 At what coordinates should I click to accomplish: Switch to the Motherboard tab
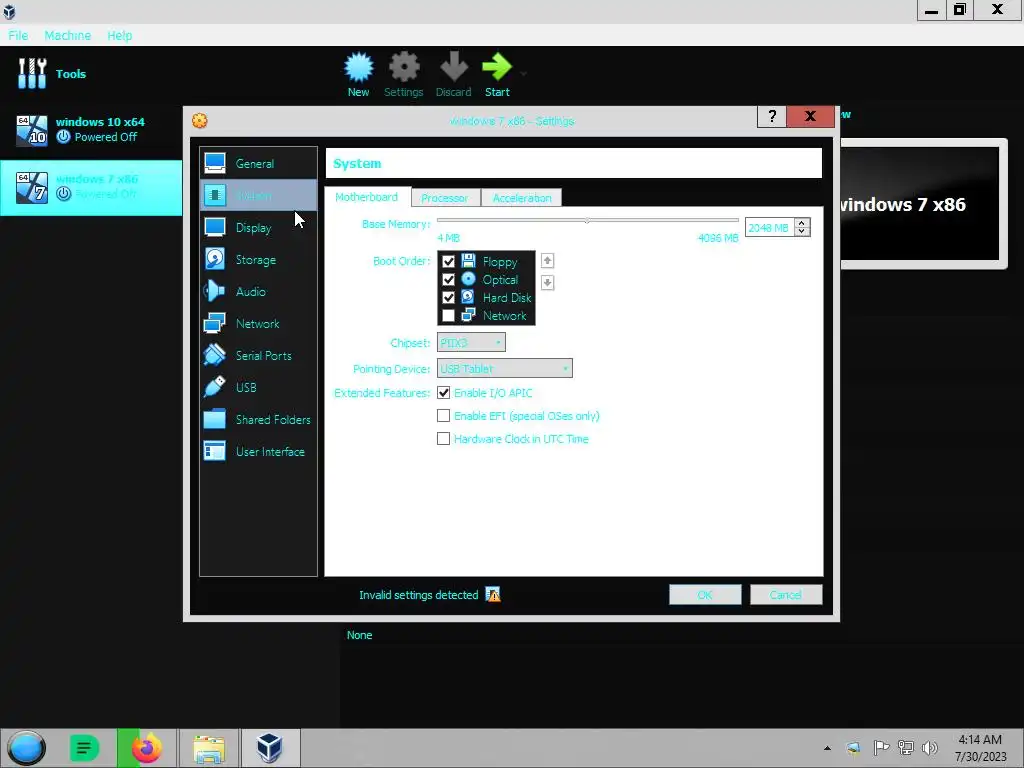click(x=366, y=197)
